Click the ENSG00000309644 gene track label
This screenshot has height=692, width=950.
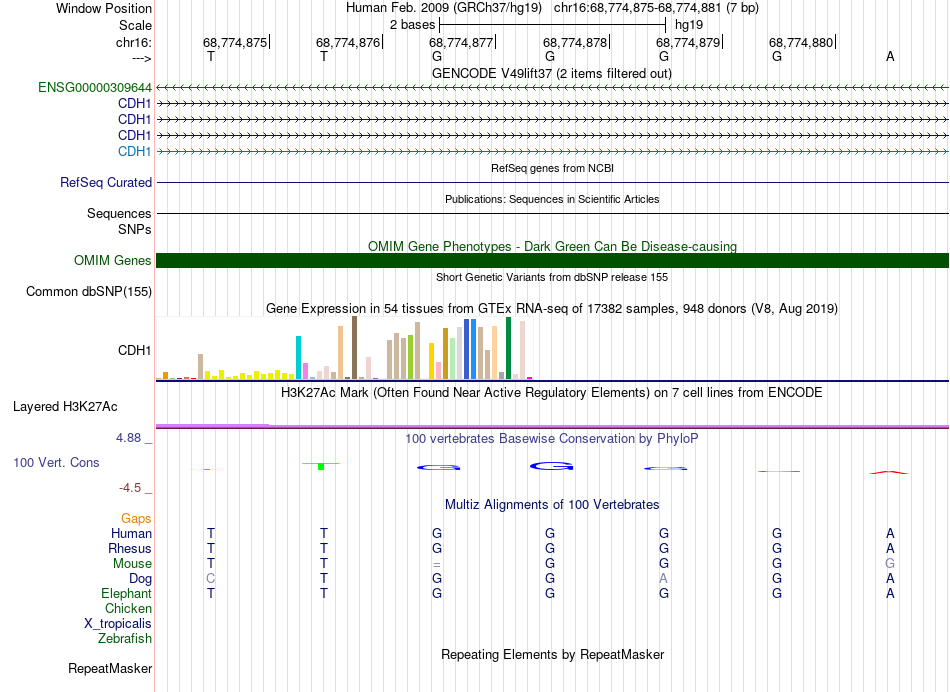[95, 88]
